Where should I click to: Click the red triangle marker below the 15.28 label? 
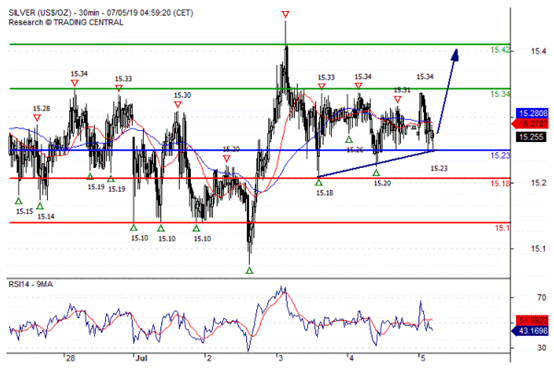37,118
